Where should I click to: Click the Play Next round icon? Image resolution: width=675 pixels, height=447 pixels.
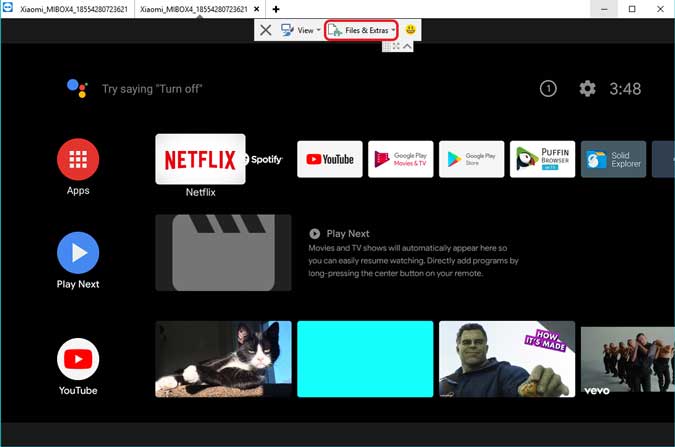coord(78,253)
